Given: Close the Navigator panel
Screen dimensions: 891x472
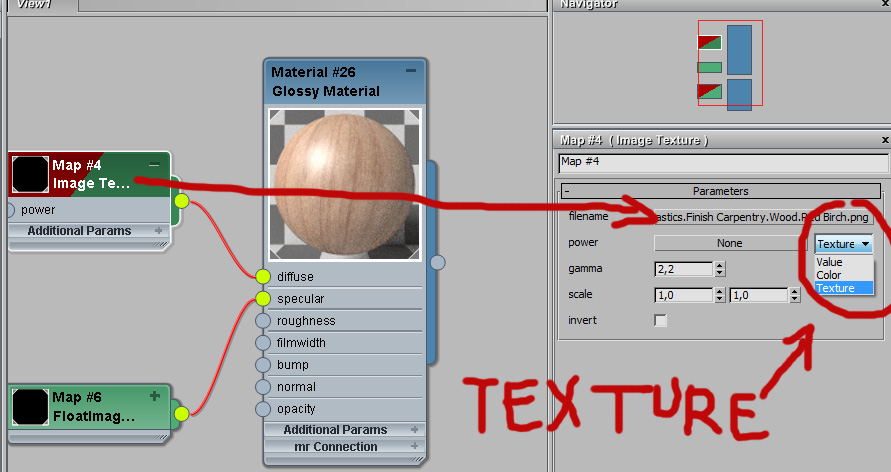Looking at the screenshot, I should 885,4.
